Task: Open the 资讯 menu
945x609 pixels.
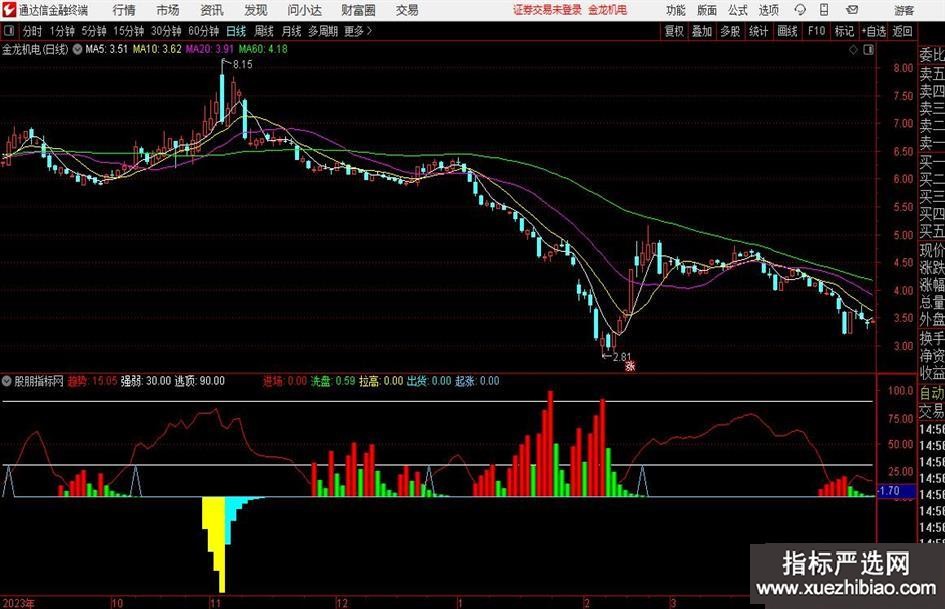Action: [212, 10]
